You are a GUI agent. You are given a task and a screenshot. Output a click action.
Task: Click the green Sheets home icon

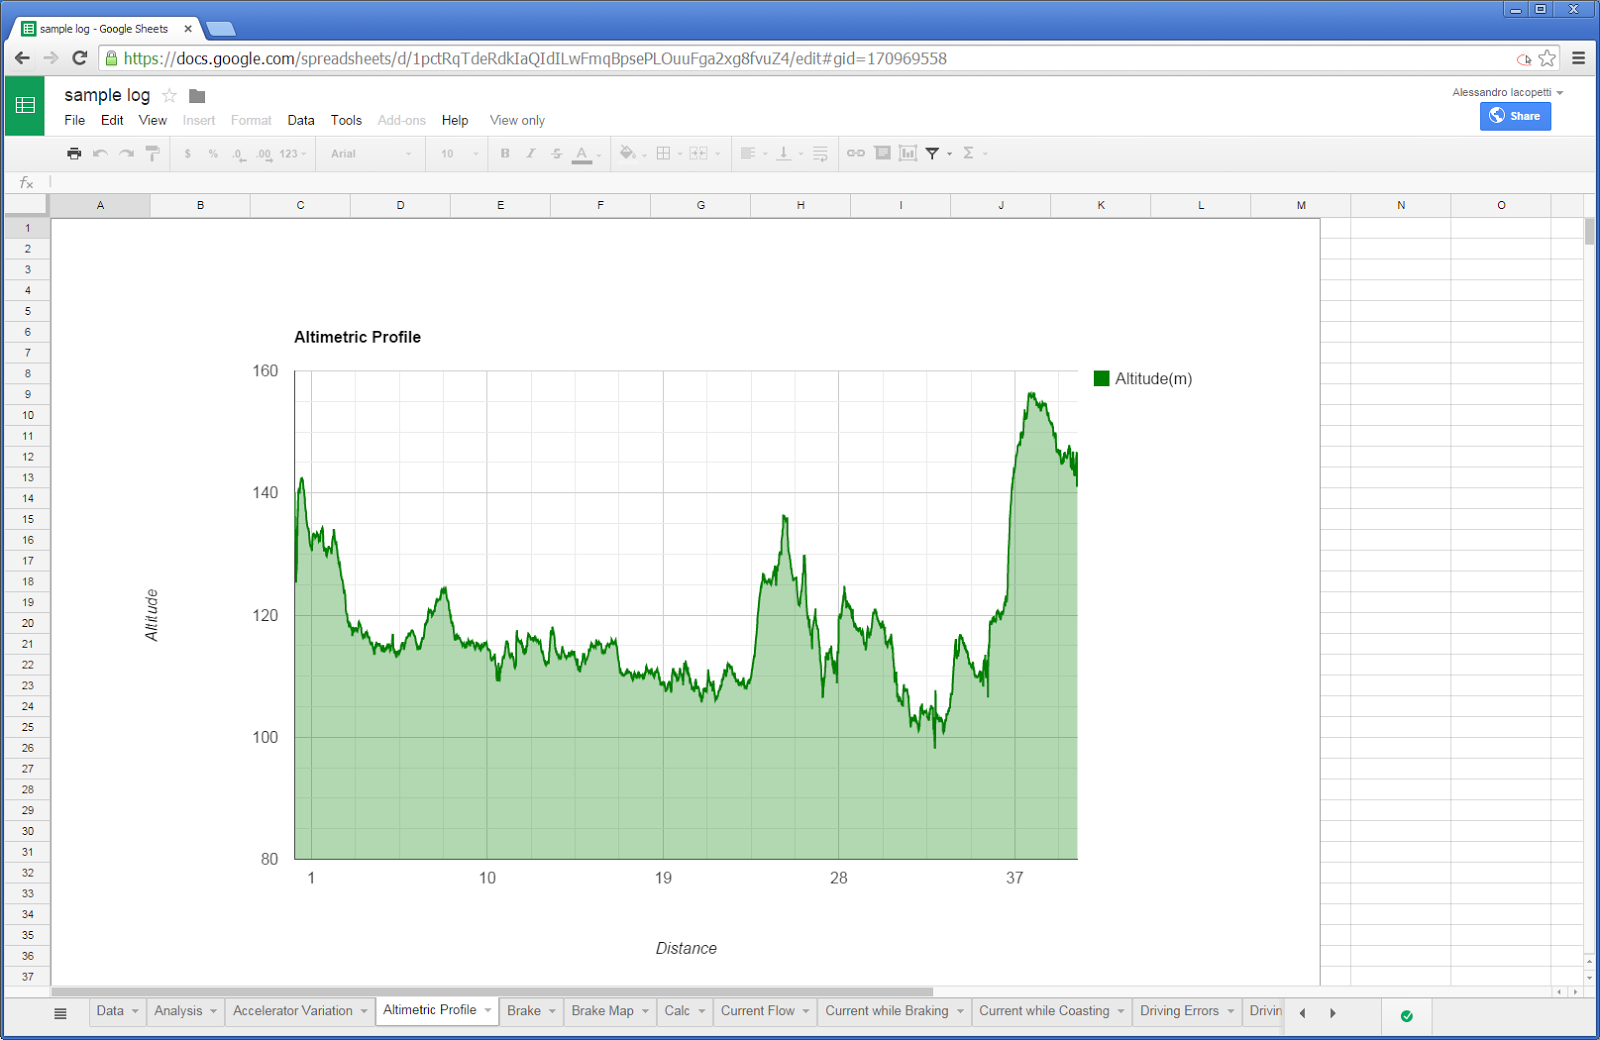[24, 105]
